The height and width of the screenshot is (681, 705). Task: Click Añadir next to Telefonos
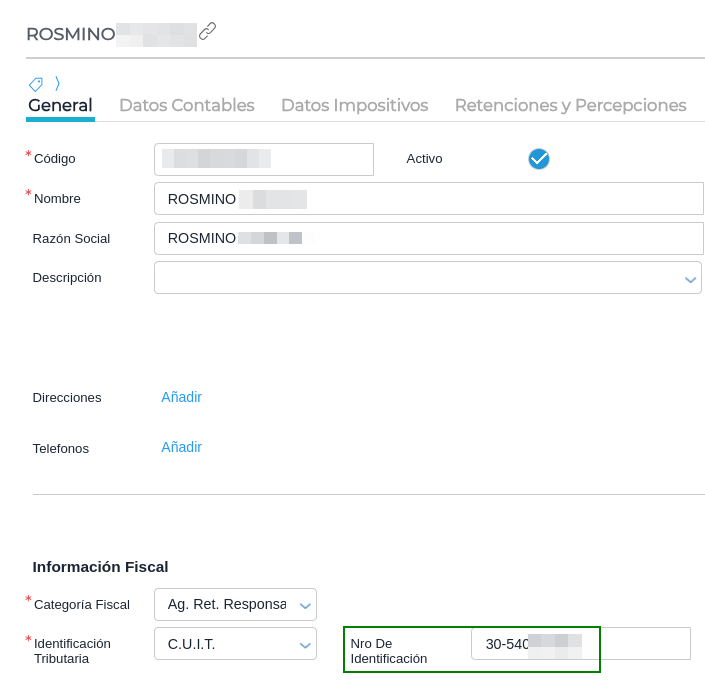pyautogui.click(x=181, y=447)
